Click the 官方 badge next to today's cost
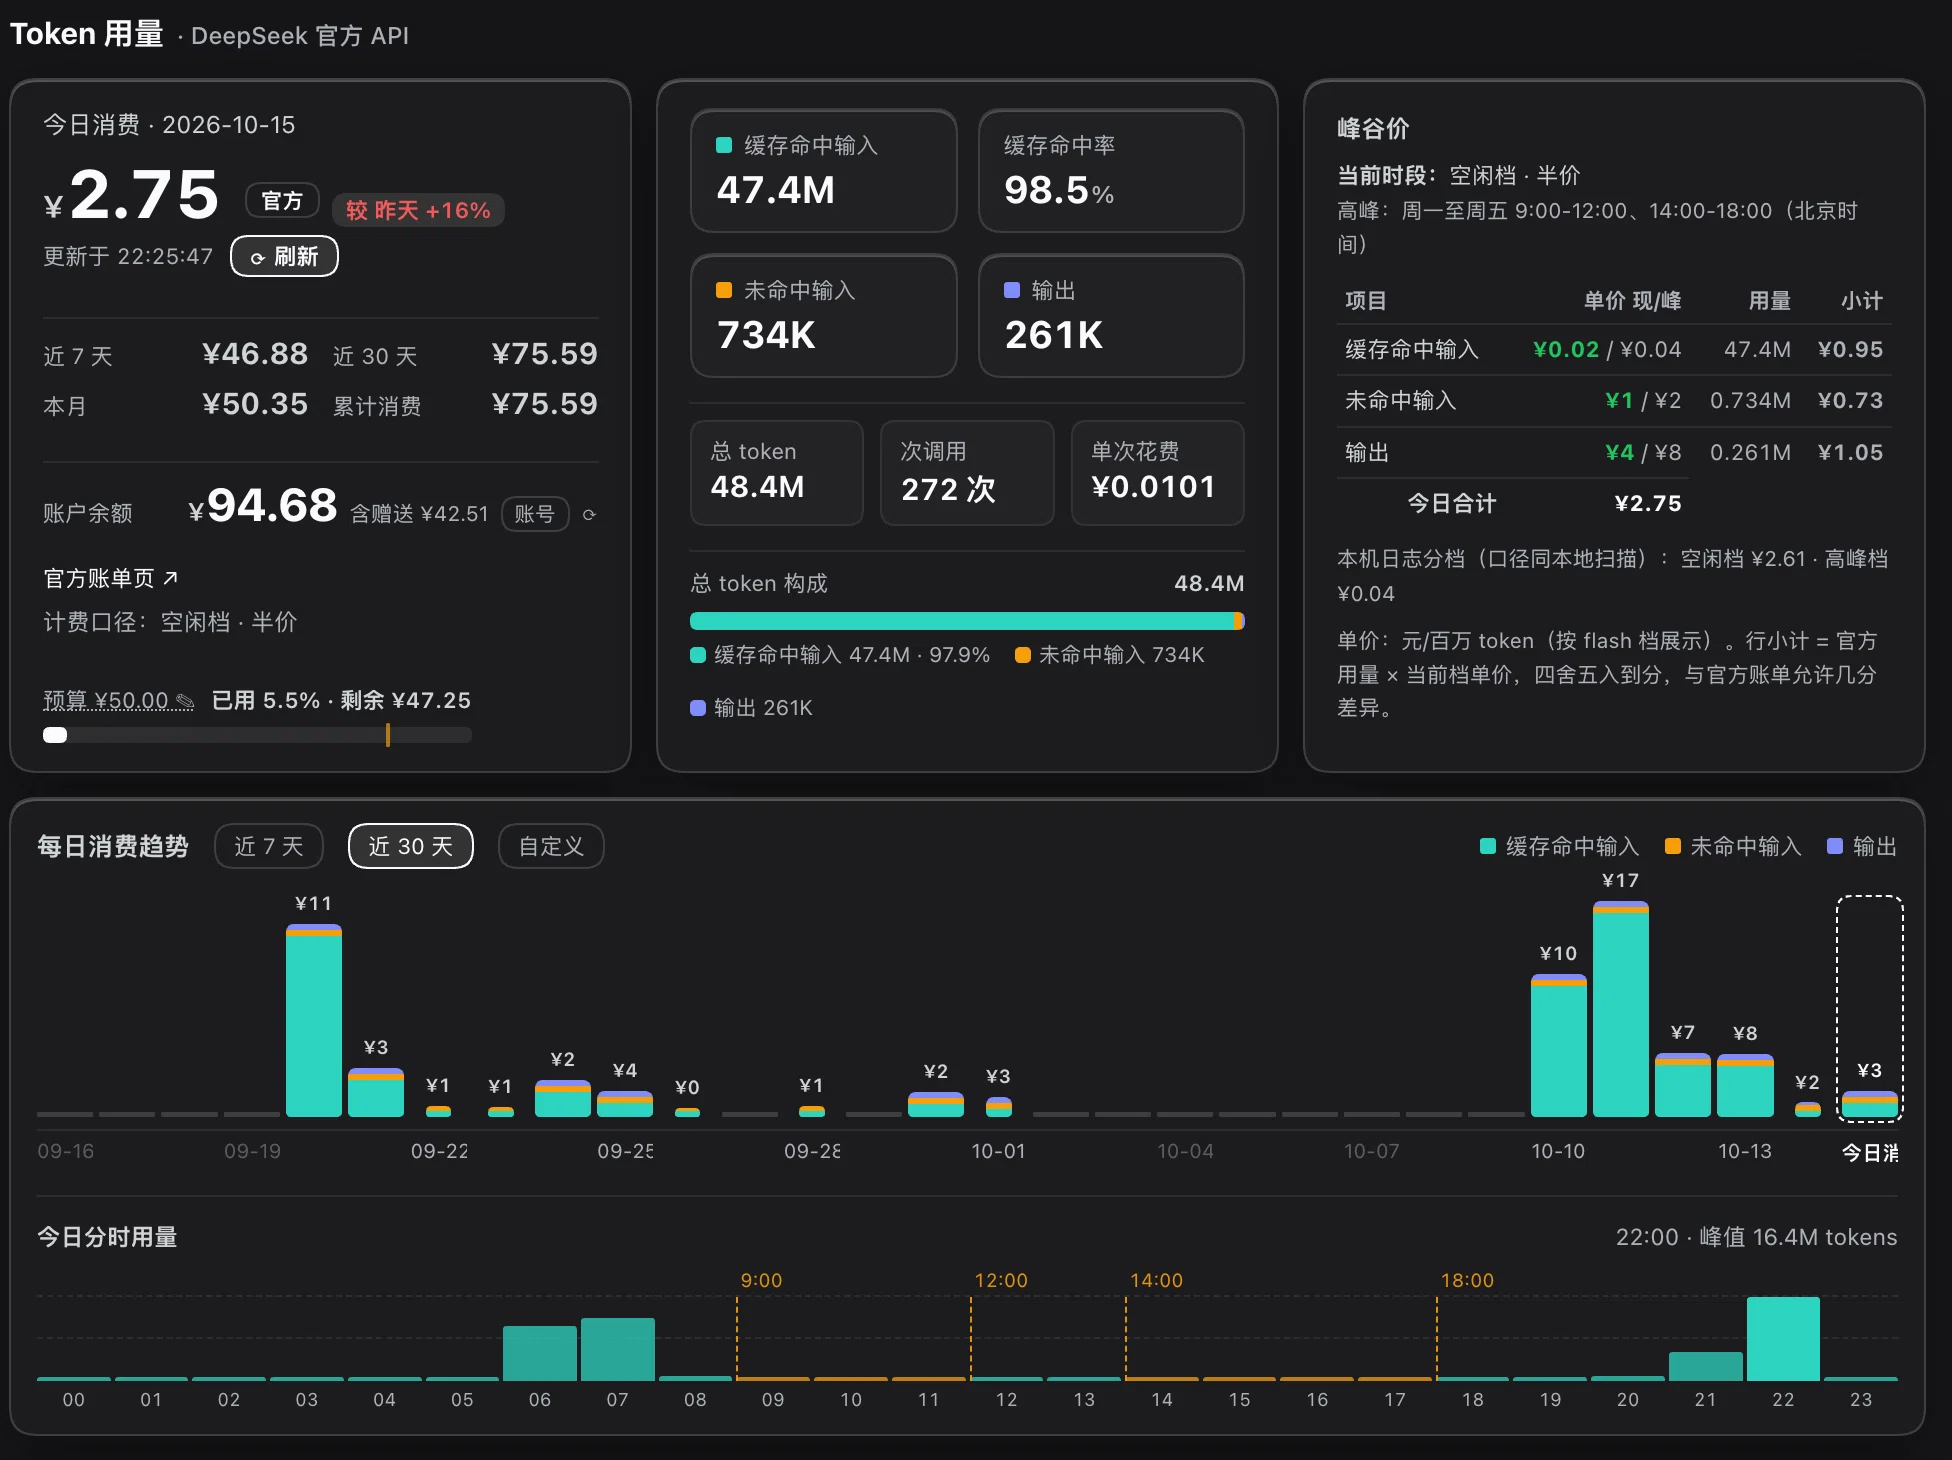 coord(282,201)
